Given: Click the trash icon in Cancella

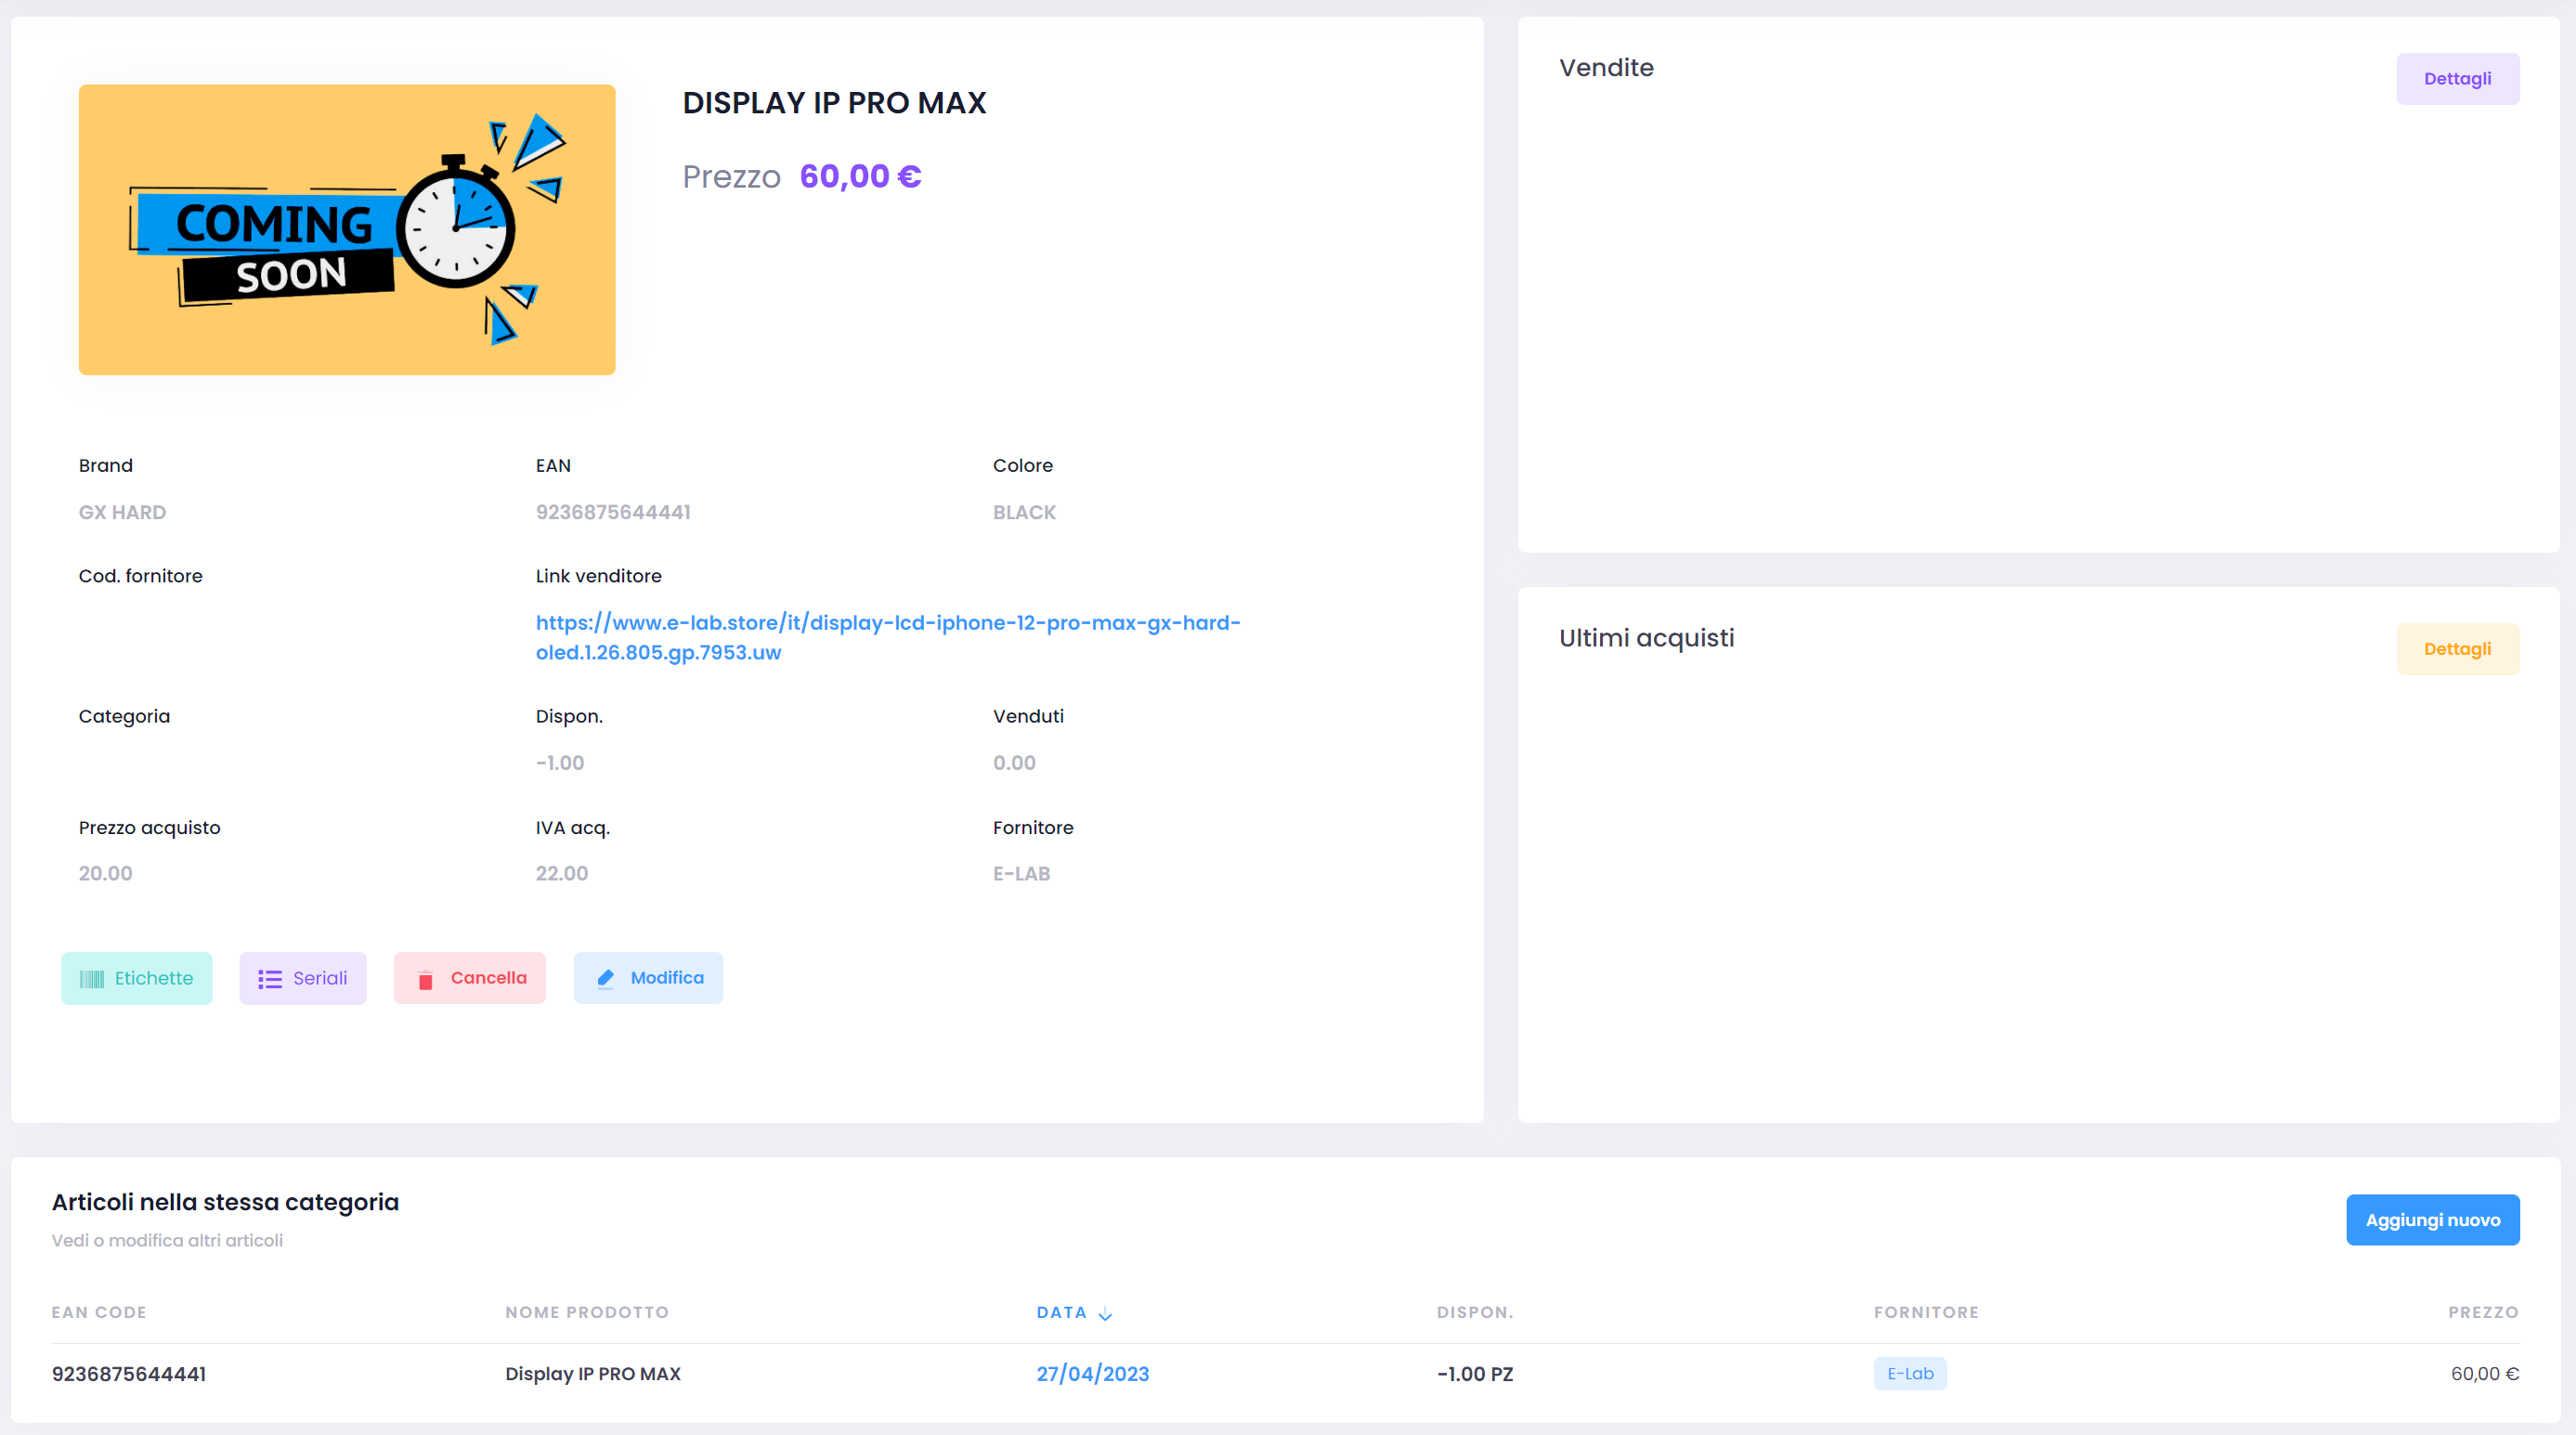Looking at the screenshot, I should tap(425, 979).
